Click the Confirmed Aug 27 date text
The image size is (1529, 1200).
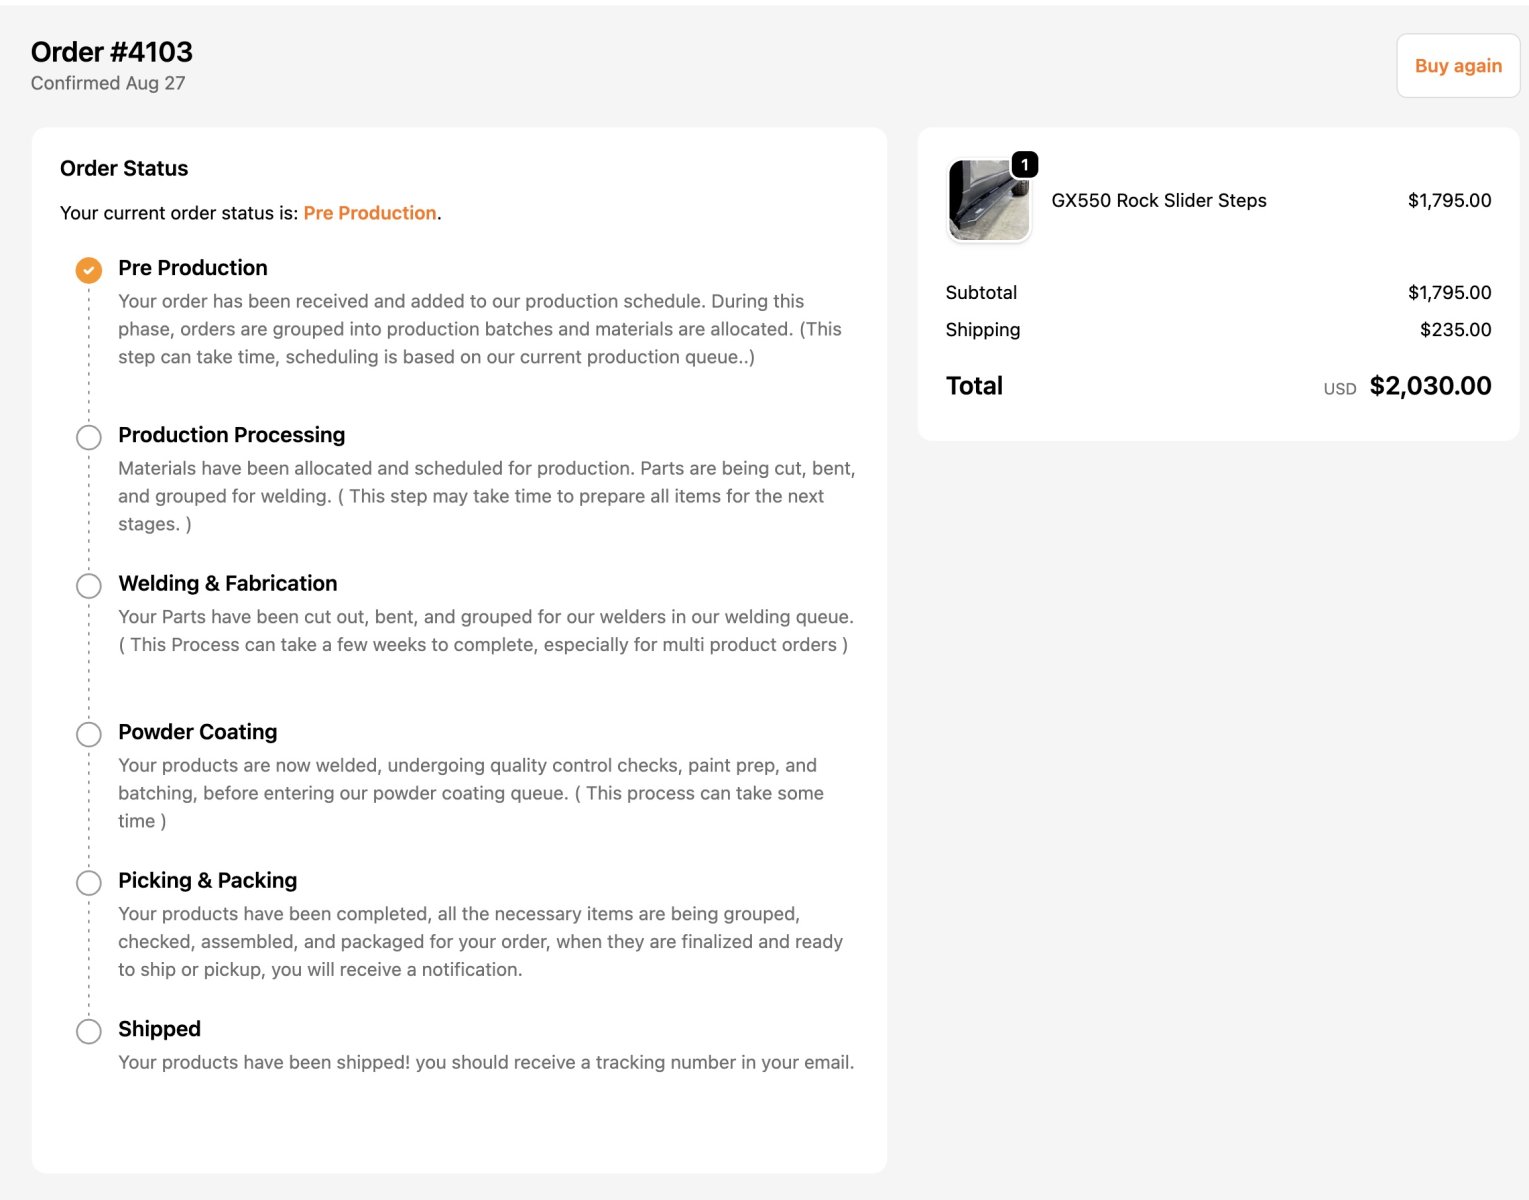pos(108,83)
